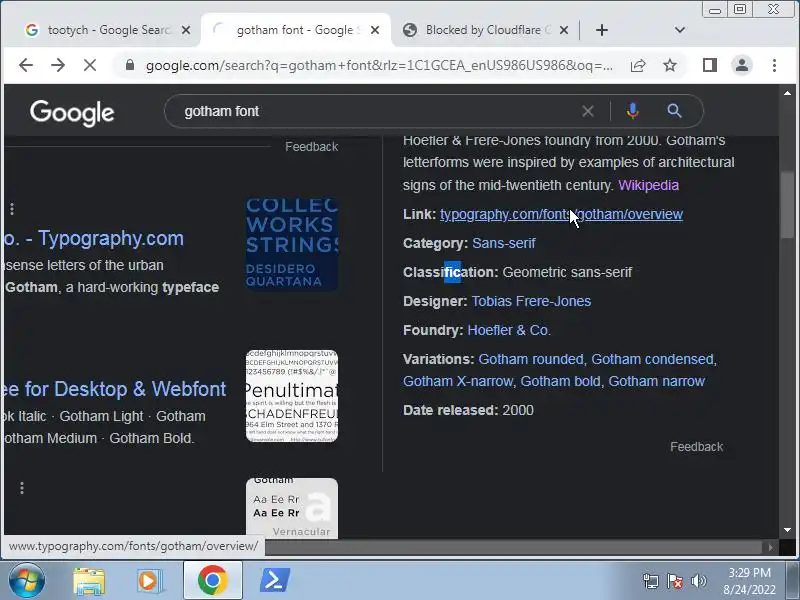The image size is (800, 600).
Task: Open the share page icon in address bar
Action: [638, 65]
